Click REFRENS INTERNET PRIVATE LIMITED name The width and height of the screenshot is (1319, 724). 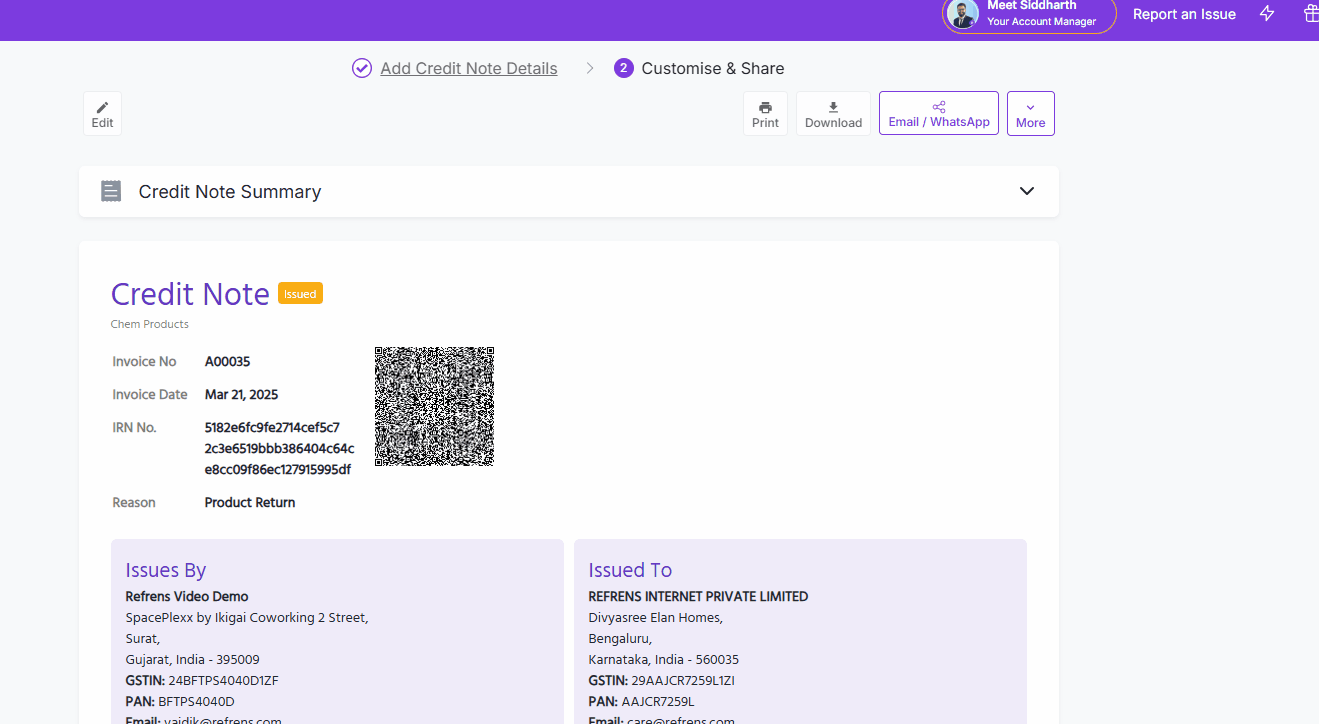click(698, 596)
